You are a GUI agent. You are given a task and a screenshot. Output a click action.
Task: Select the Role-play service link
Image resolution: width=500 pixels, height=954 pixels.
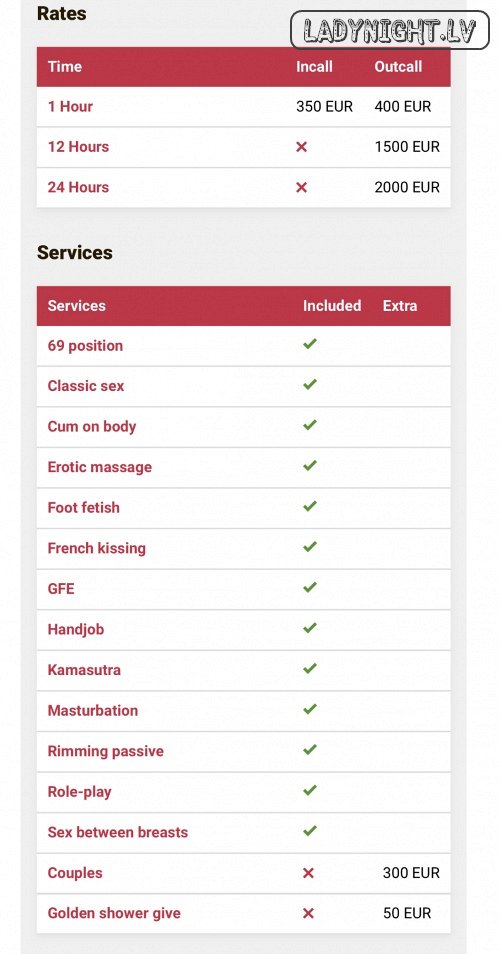pos(79,792)
